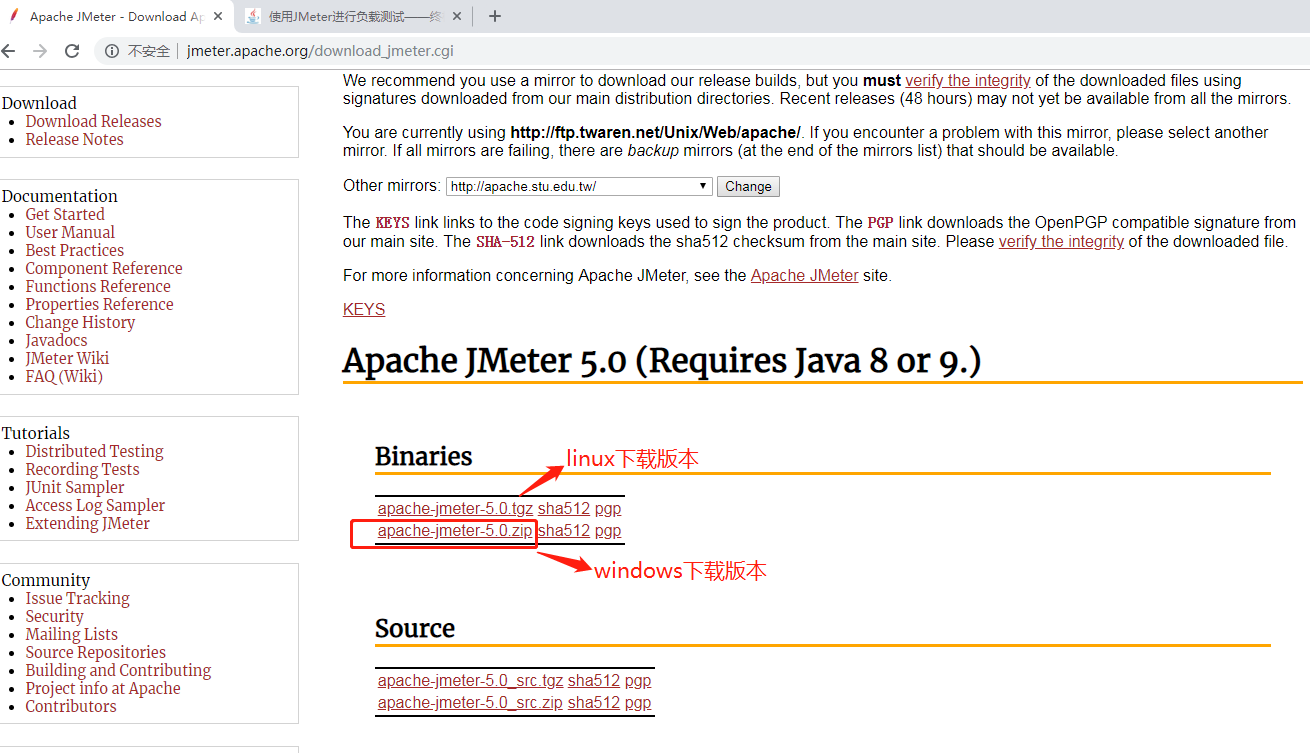Viewport: 1310px width, 753px height.
Task: Open Download Releases in sidebar
Action: (x=93, y=121)
